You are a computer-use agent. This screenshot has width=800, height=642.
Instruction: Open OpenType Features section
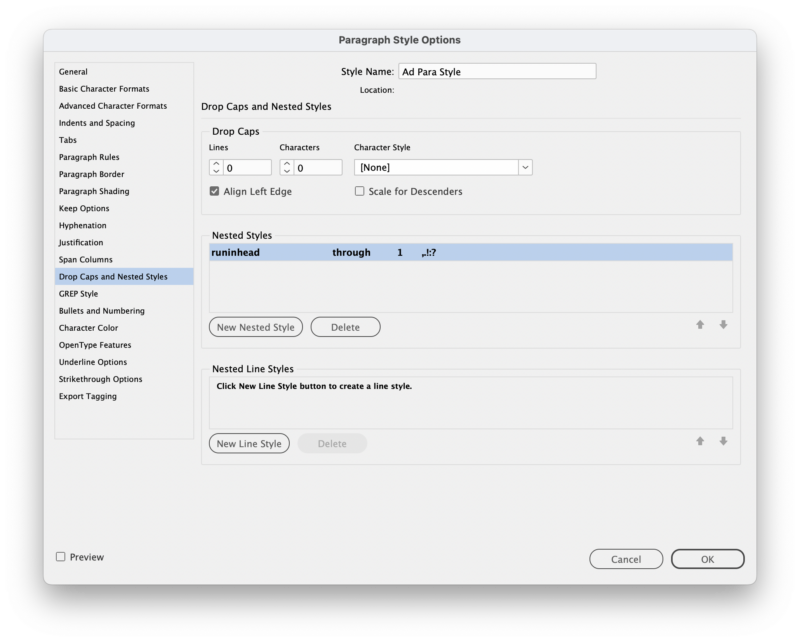[x=124, y=345]
